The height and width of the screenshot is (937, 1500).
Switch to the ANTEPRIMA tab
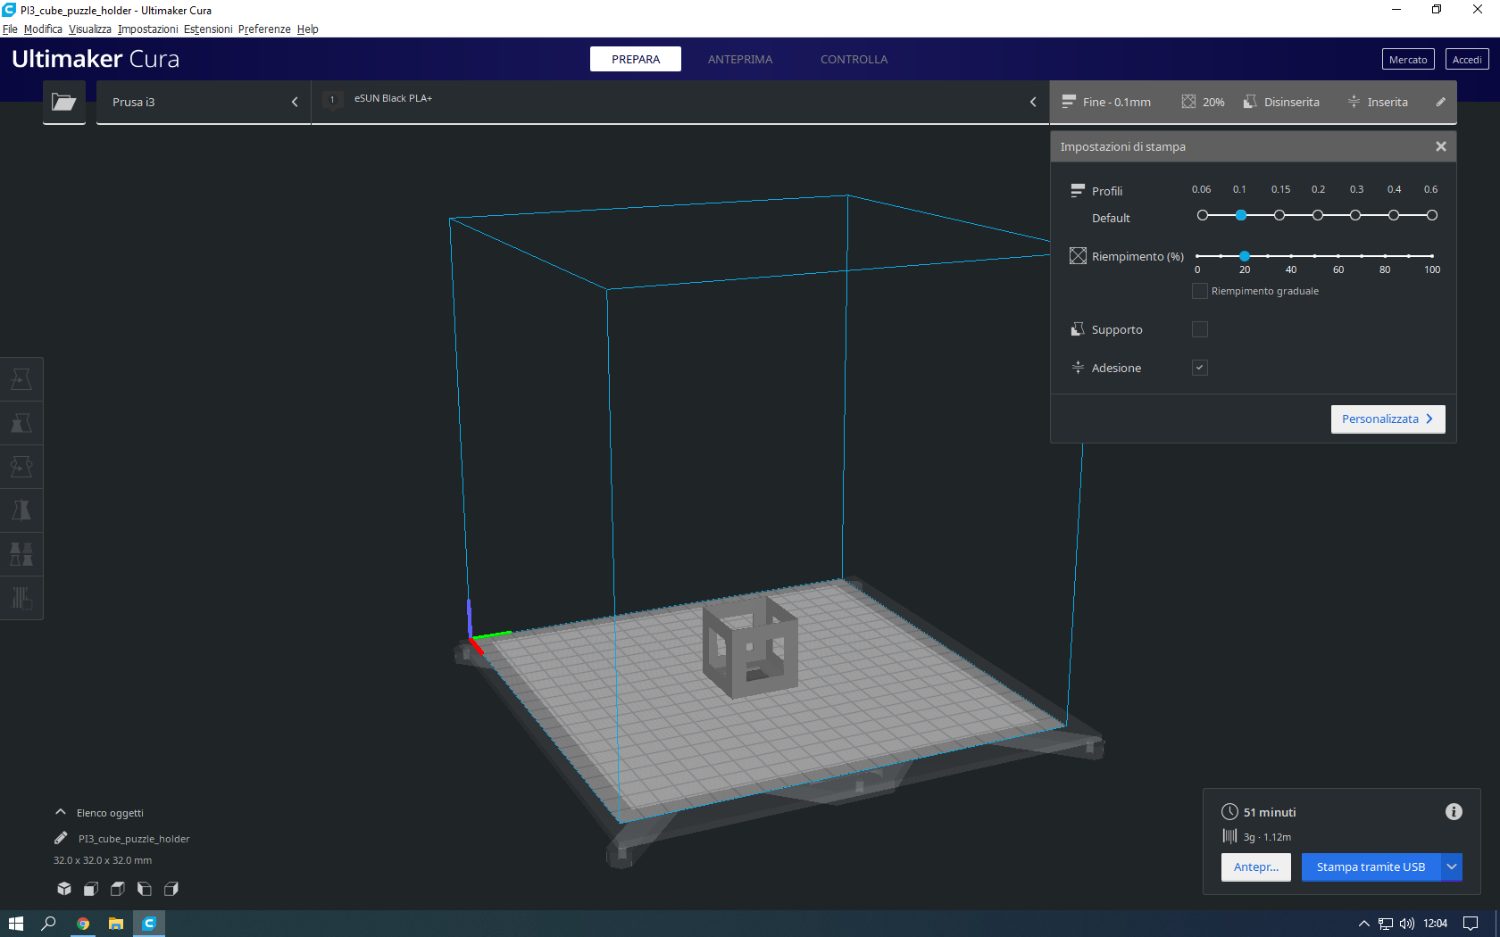tap(740, 60)
